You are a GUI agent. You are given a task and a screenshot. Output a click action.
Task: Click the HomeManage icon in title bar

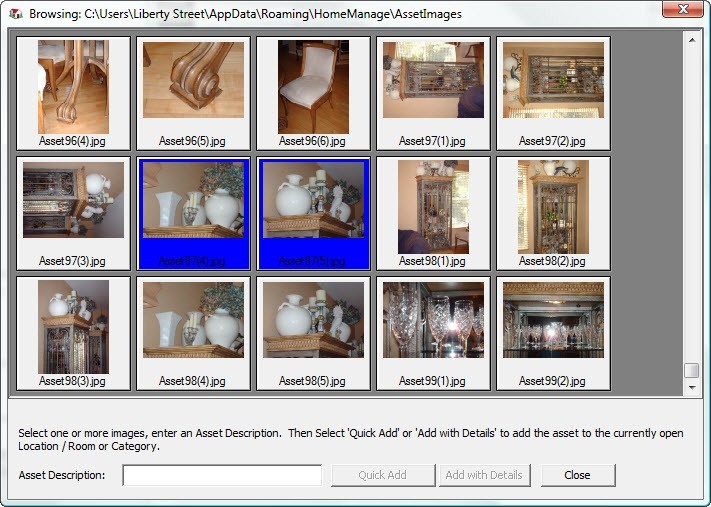(x=16, y=14)
